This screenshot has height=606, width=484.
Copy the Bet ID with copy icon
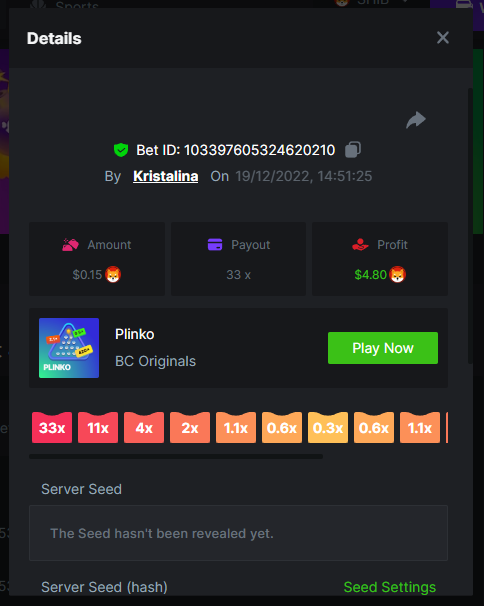[x=353, y=150]
